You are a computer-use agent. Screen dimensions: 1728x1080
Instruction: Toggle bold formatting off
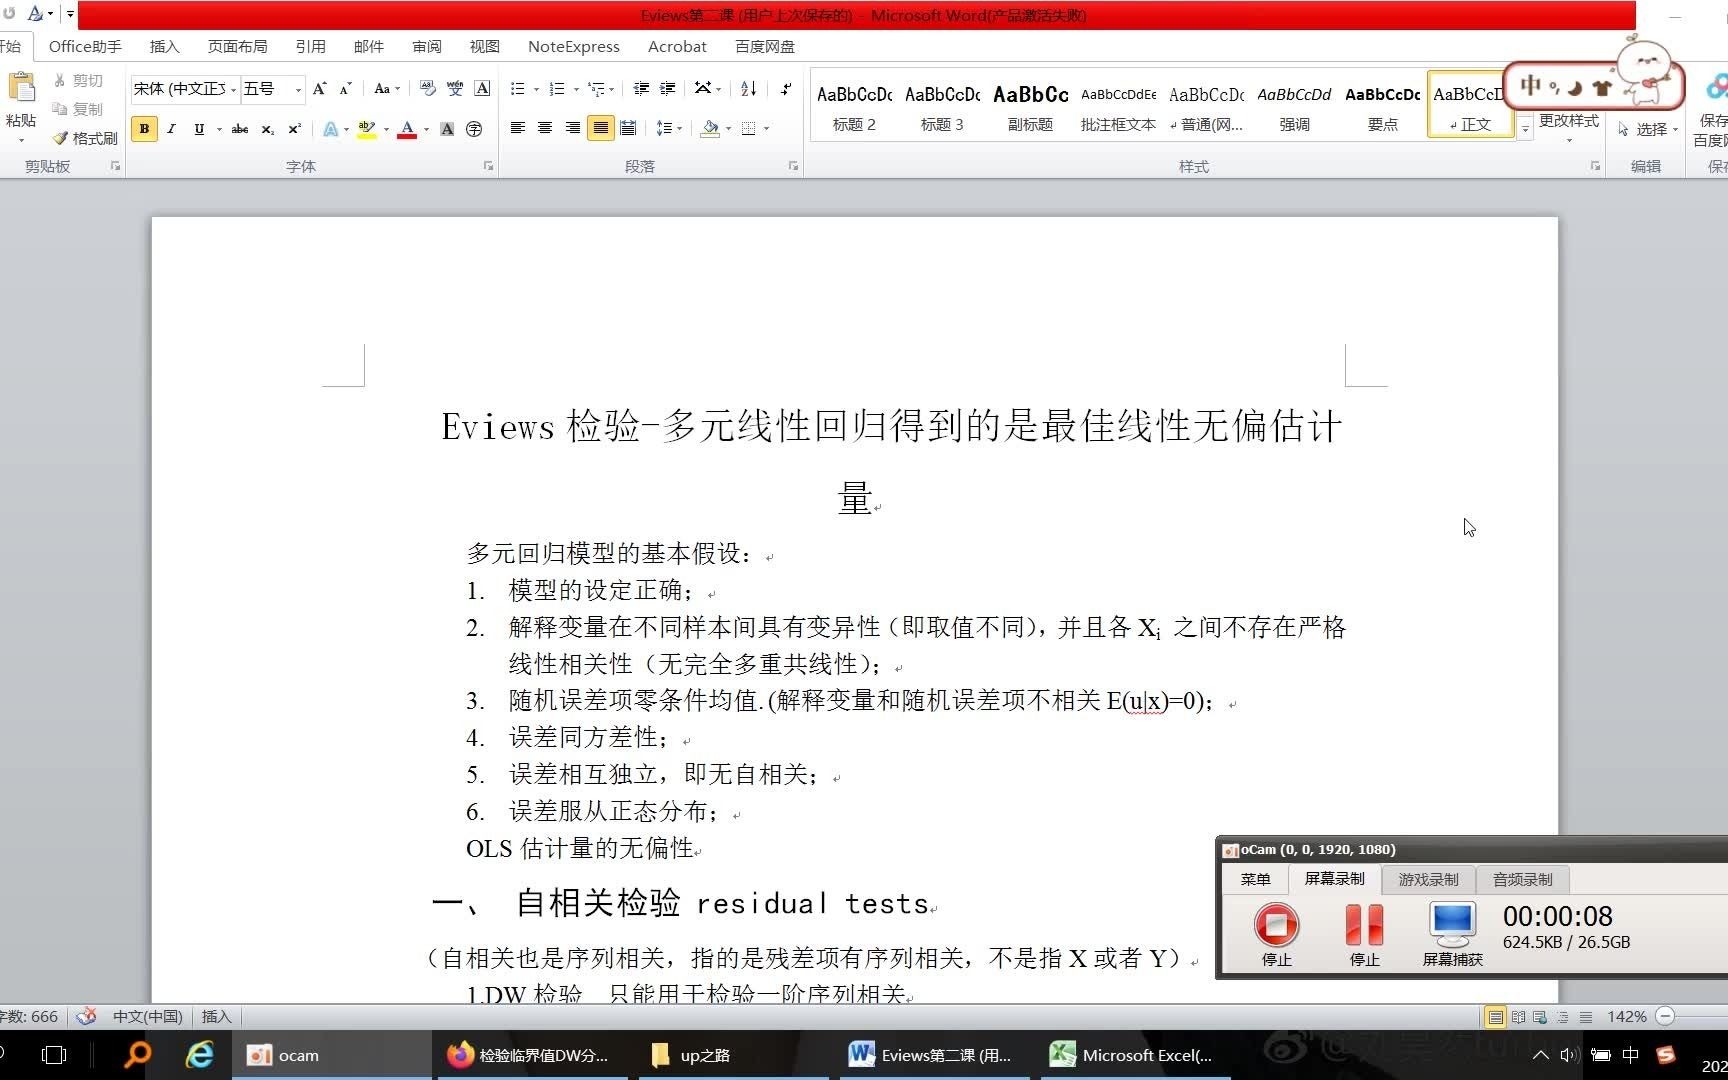coord(144,129)
